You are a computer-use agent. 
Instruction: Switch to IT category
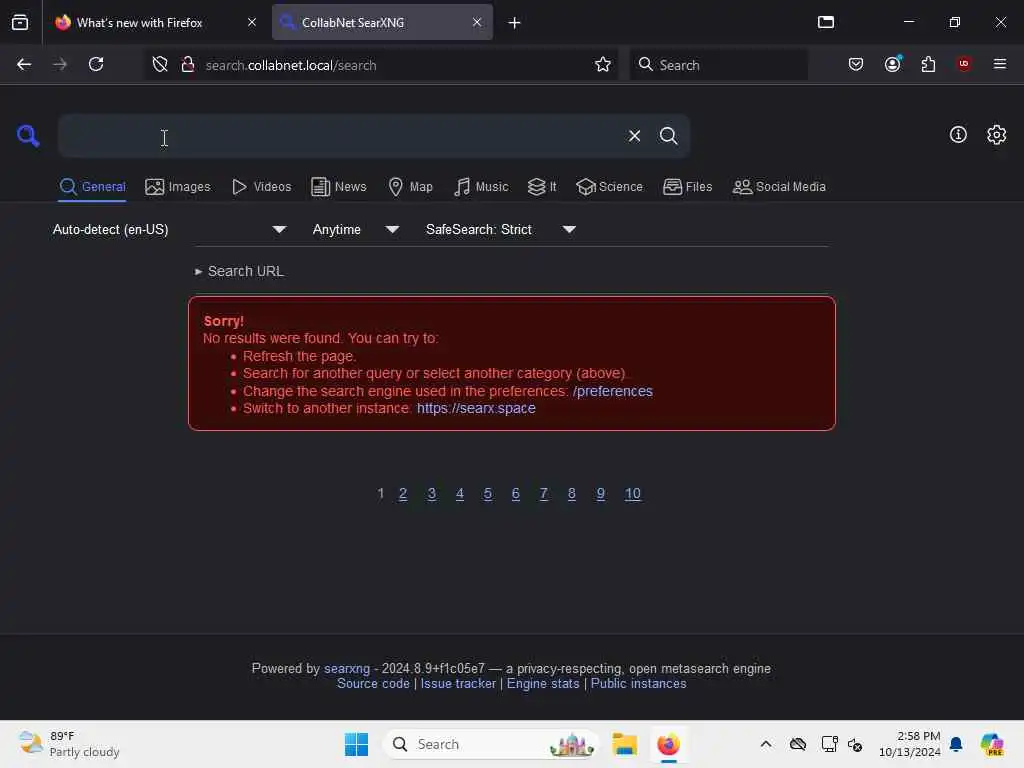pos(542,187)
